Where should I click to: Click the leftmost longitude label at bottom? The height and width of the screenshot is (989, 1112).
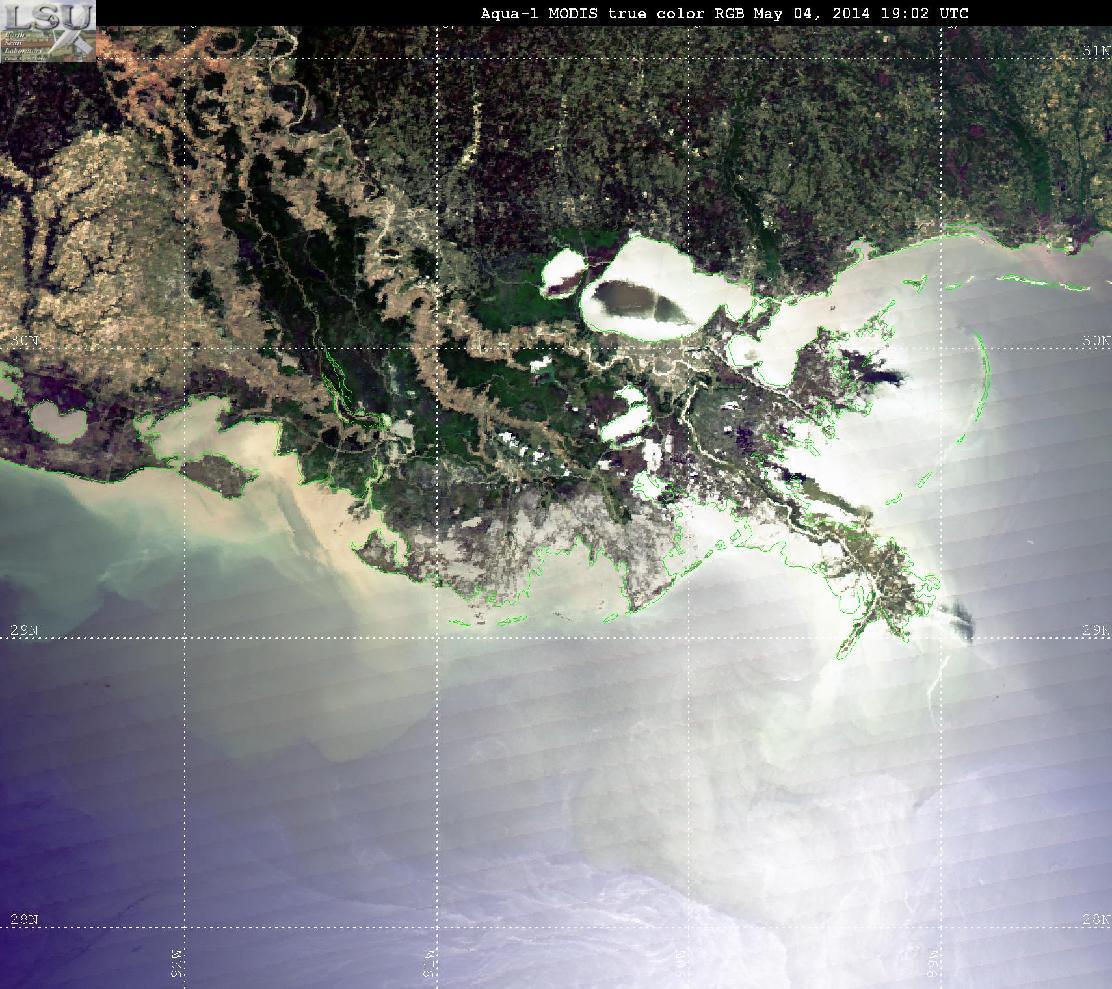177,963
